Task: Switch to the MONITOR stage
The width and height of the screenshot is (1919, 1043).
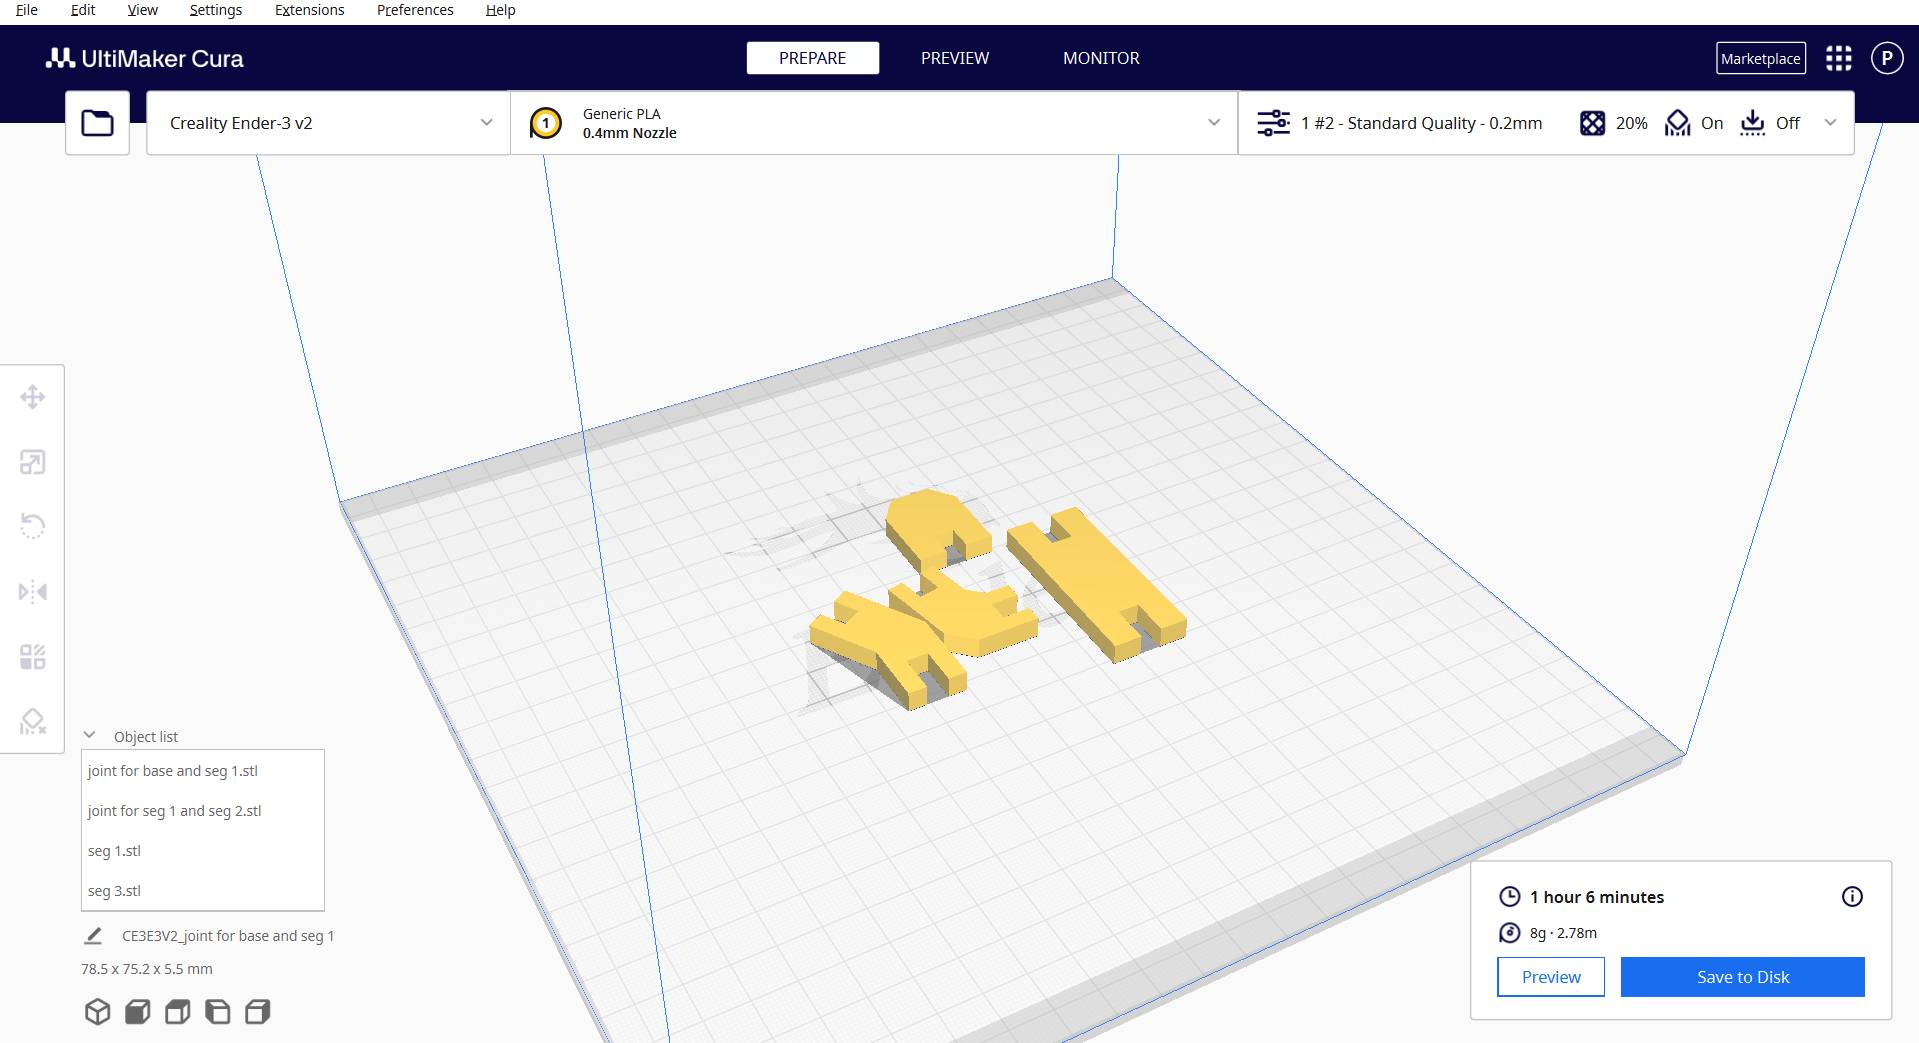Action: pyautogui.click(x=1101, y=58)
